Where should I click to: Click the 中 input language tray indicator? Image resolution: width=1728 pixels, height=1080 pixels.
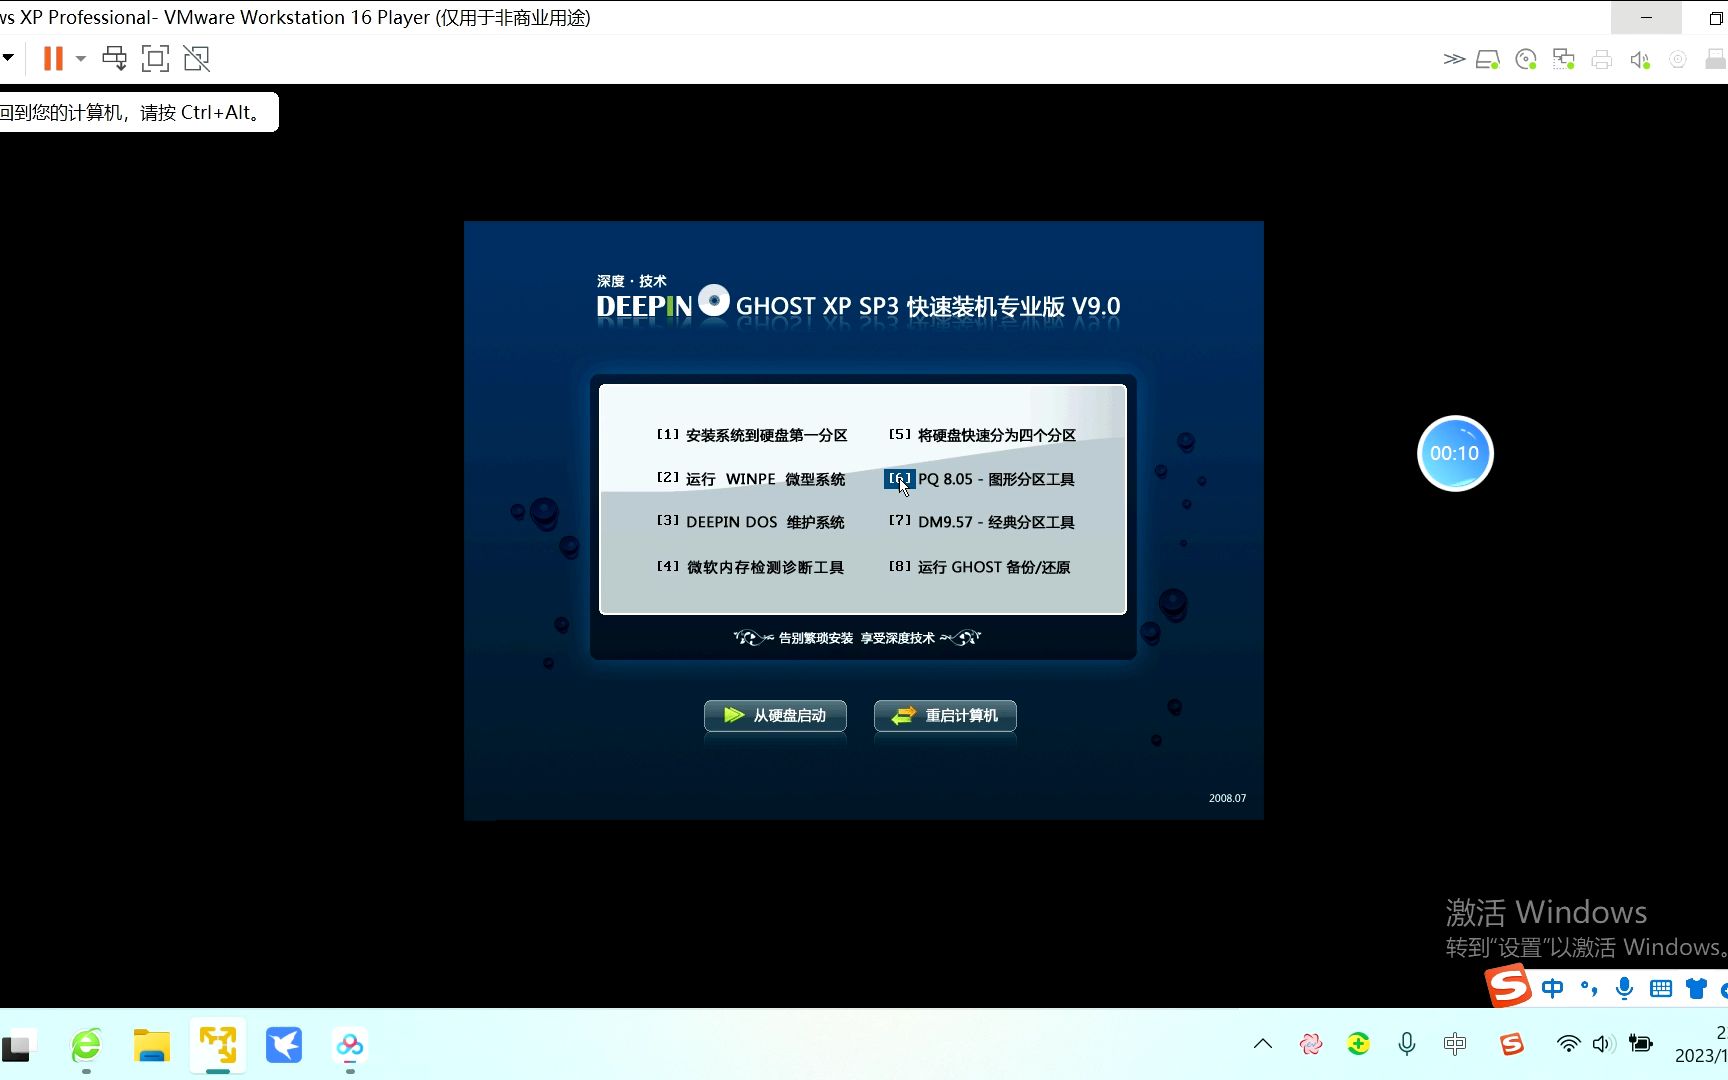1455,1044
